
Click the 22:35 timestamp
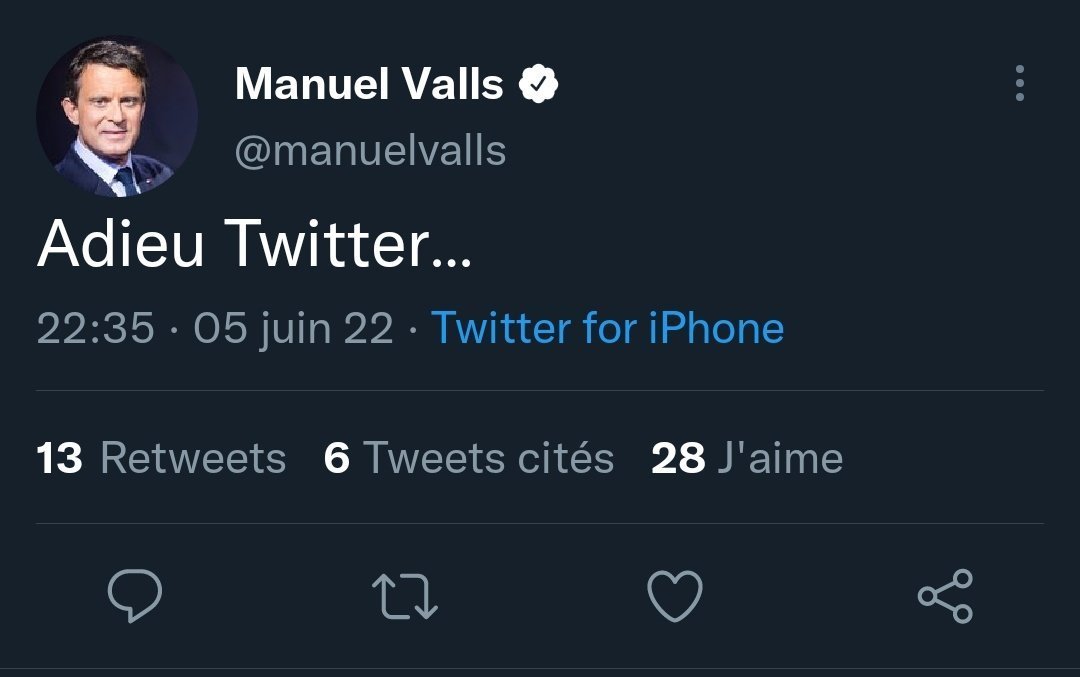(x=96, y=328)
